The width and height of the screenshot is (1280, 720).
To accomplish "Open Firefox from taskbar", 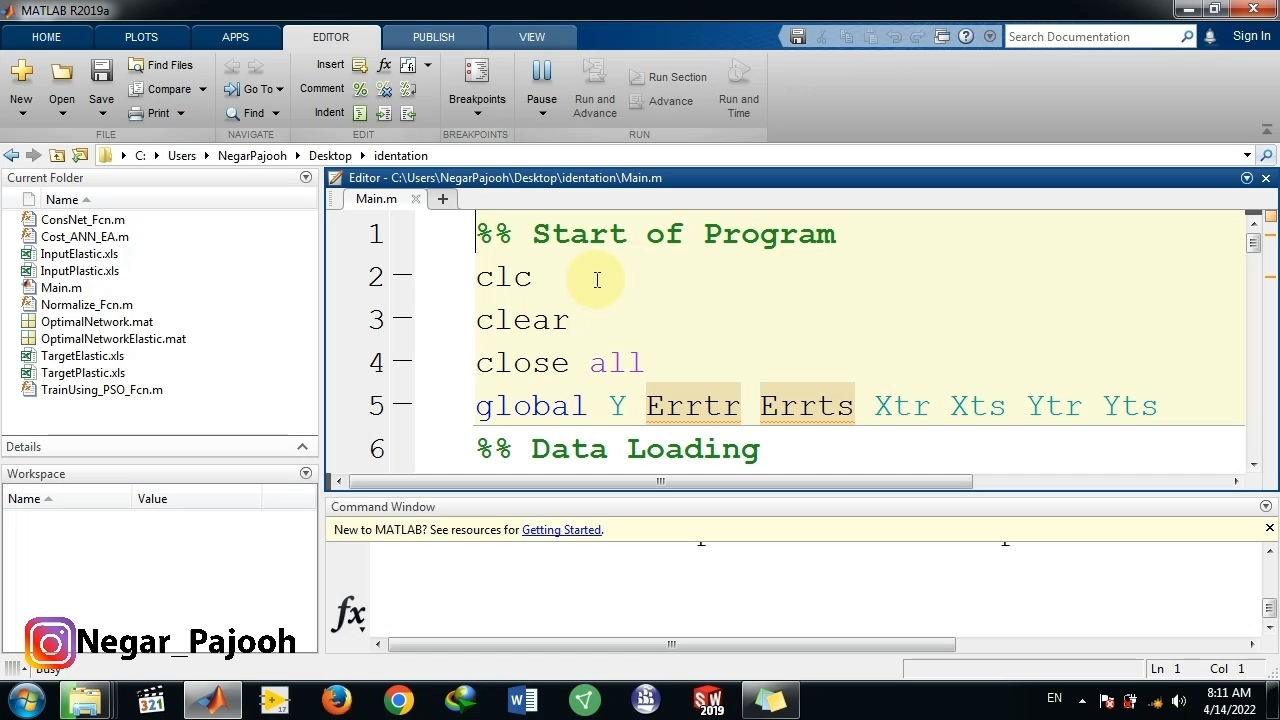I will [x=337, y=700].
